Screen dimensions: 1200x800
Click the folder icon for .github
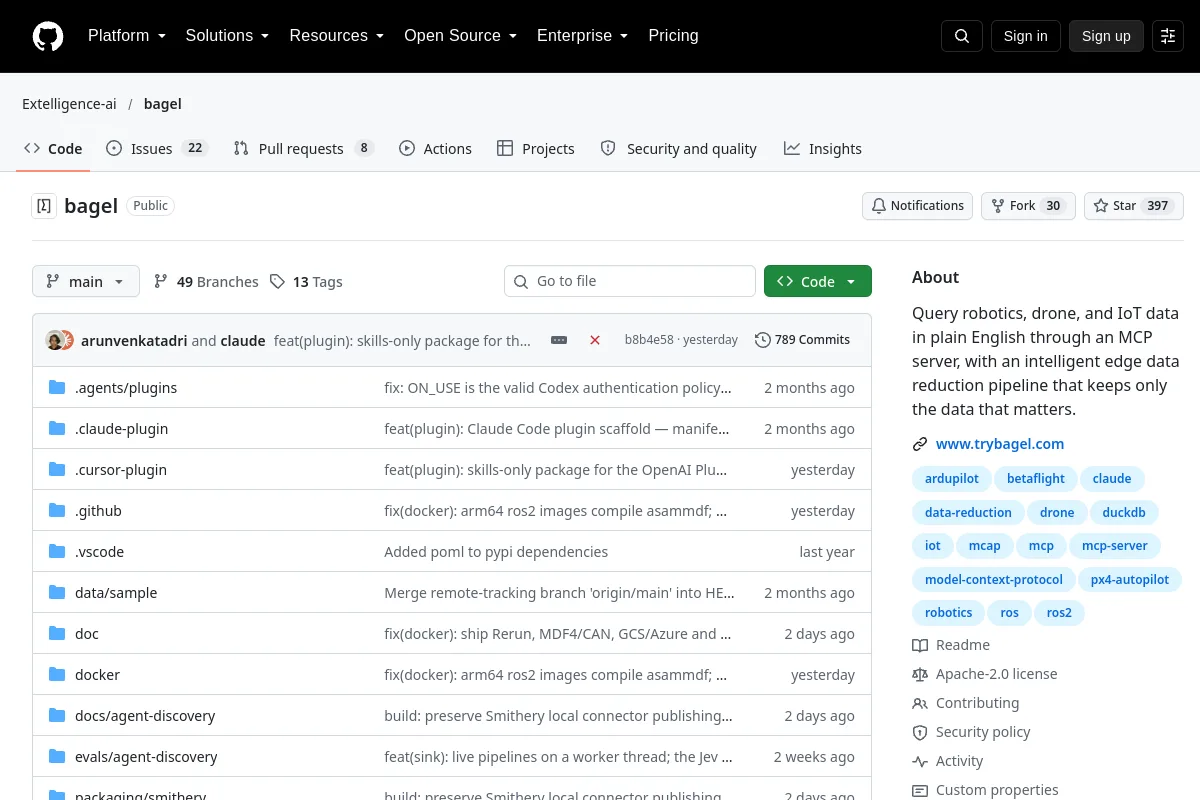(57, 511)
